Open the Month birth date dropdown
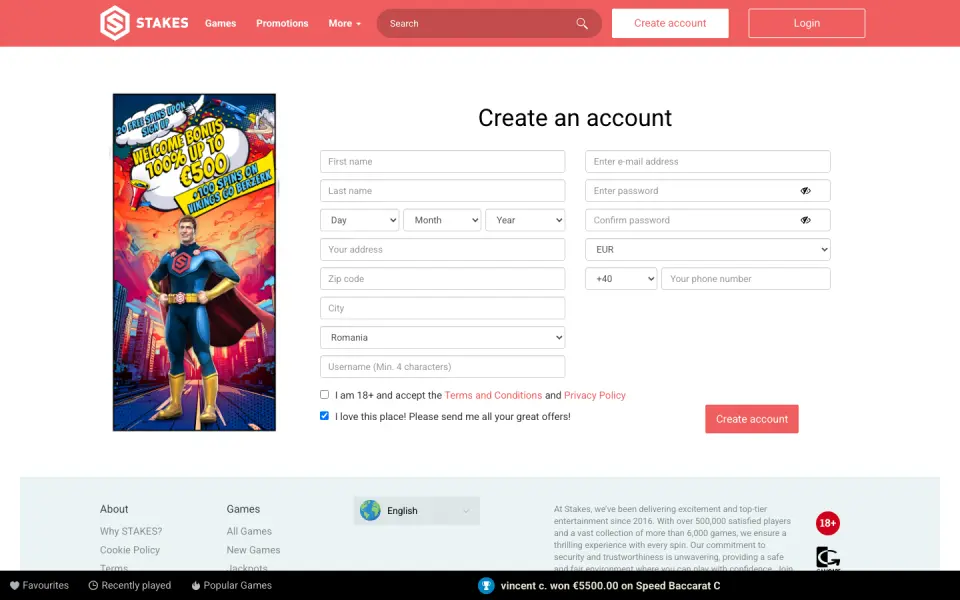The image size is (960, 600). [442, 220]
